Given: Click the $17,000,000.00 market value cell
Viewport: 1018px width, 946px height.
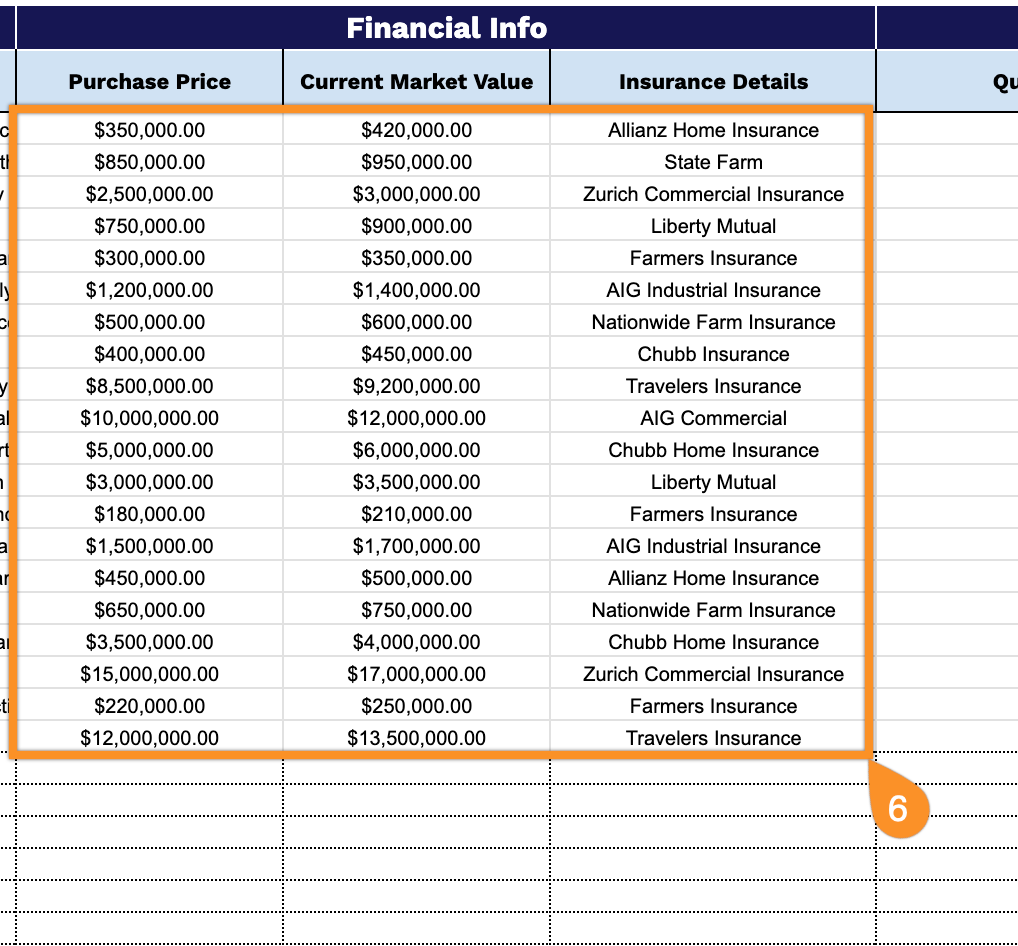Looking at the screenshot, I should (416, 674).
